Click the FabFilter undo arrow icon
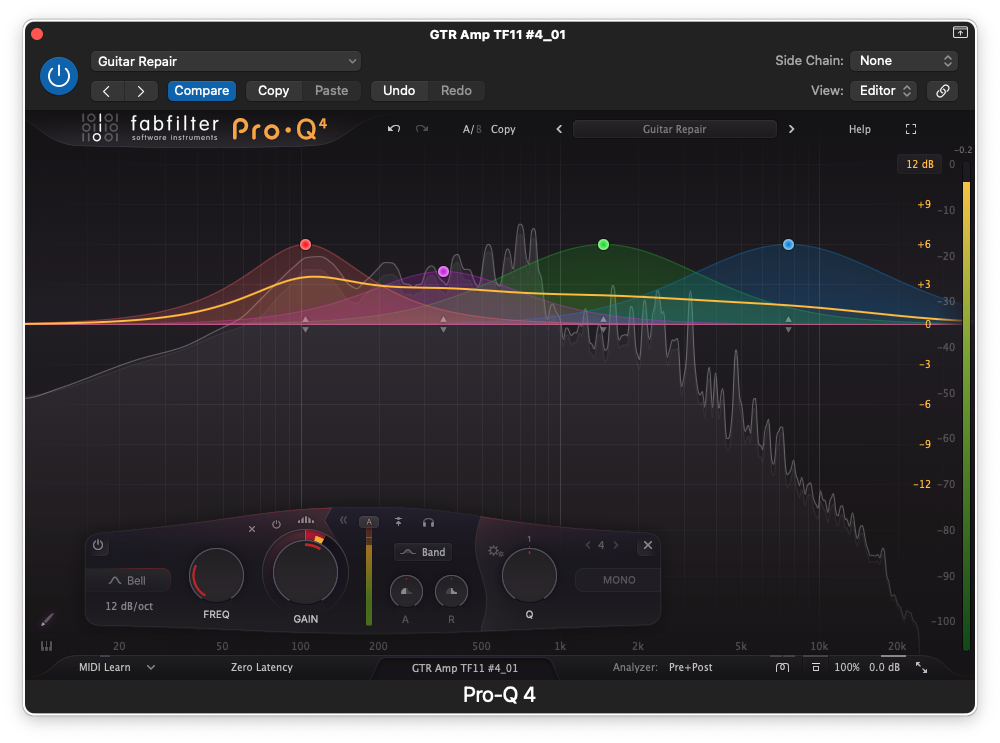 pos(394,129)
